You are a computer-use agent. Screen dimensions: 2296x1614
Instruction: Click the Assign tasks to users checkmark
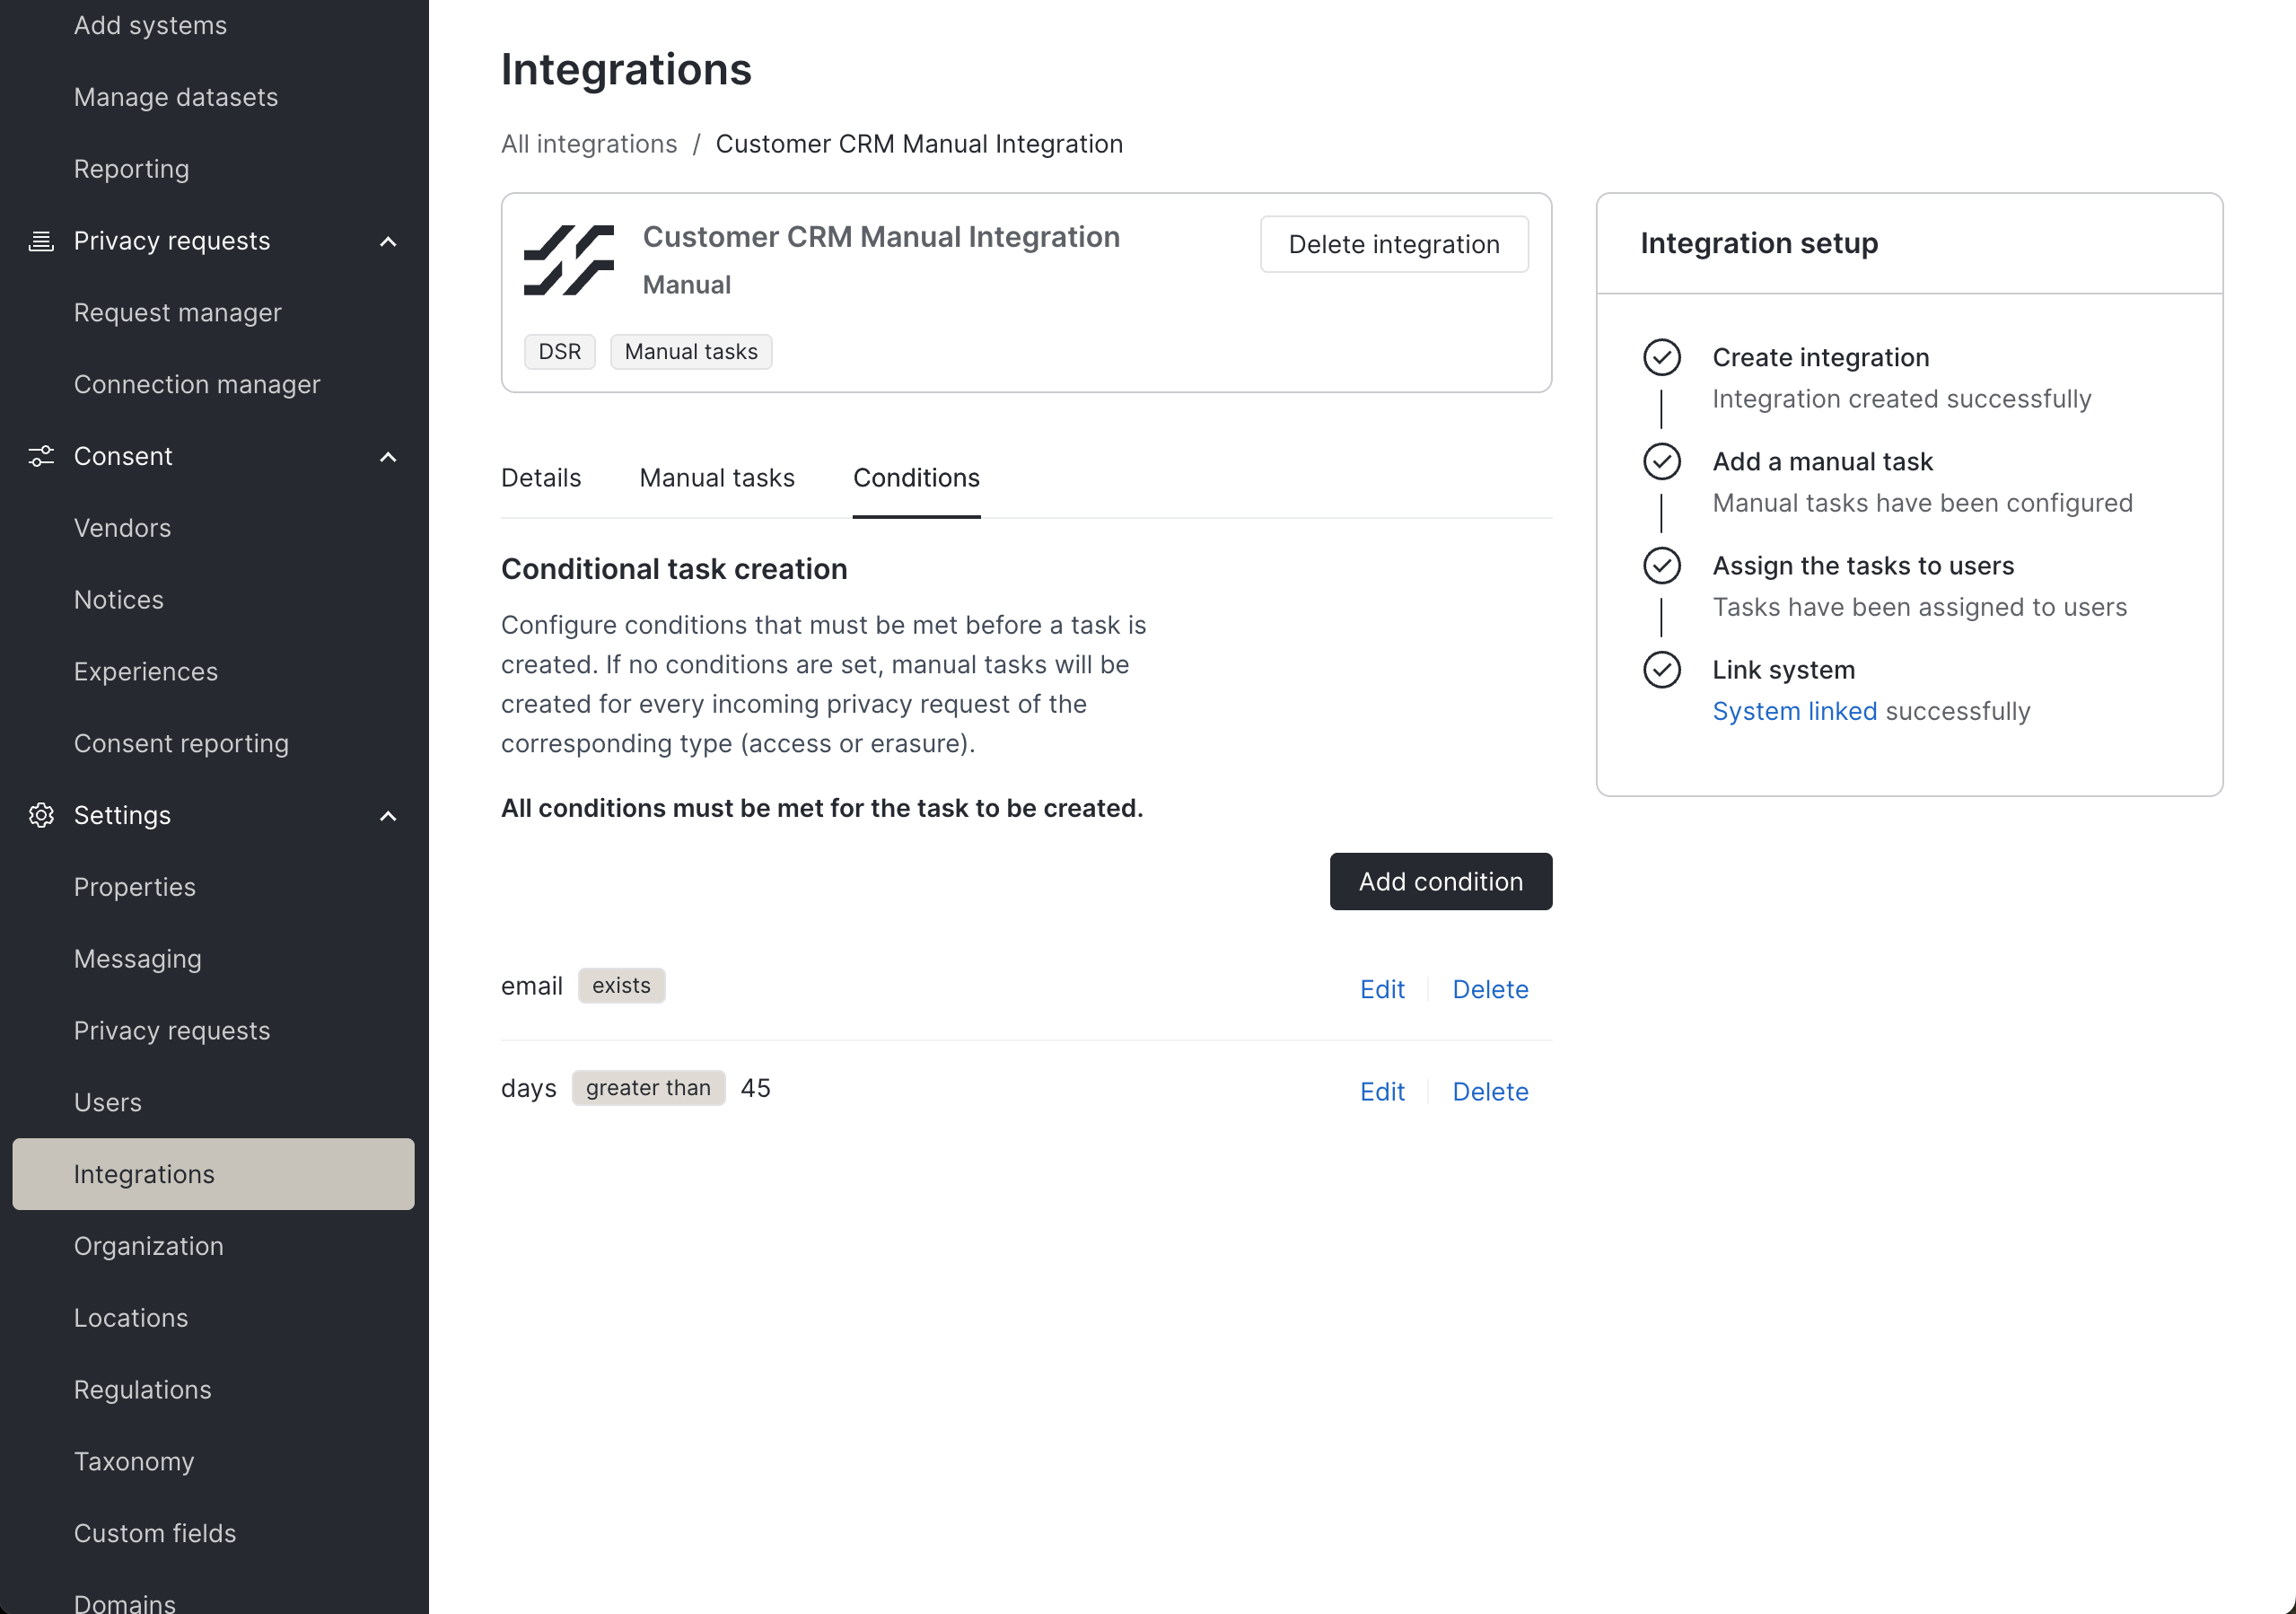click(1661, 566)
